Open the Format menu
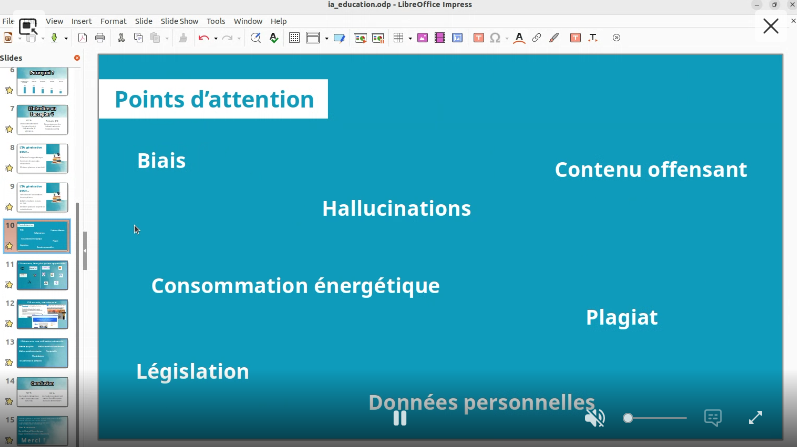The width and height of the screenshot is (797, 447). pyautogui.click(x=113, y=21)
